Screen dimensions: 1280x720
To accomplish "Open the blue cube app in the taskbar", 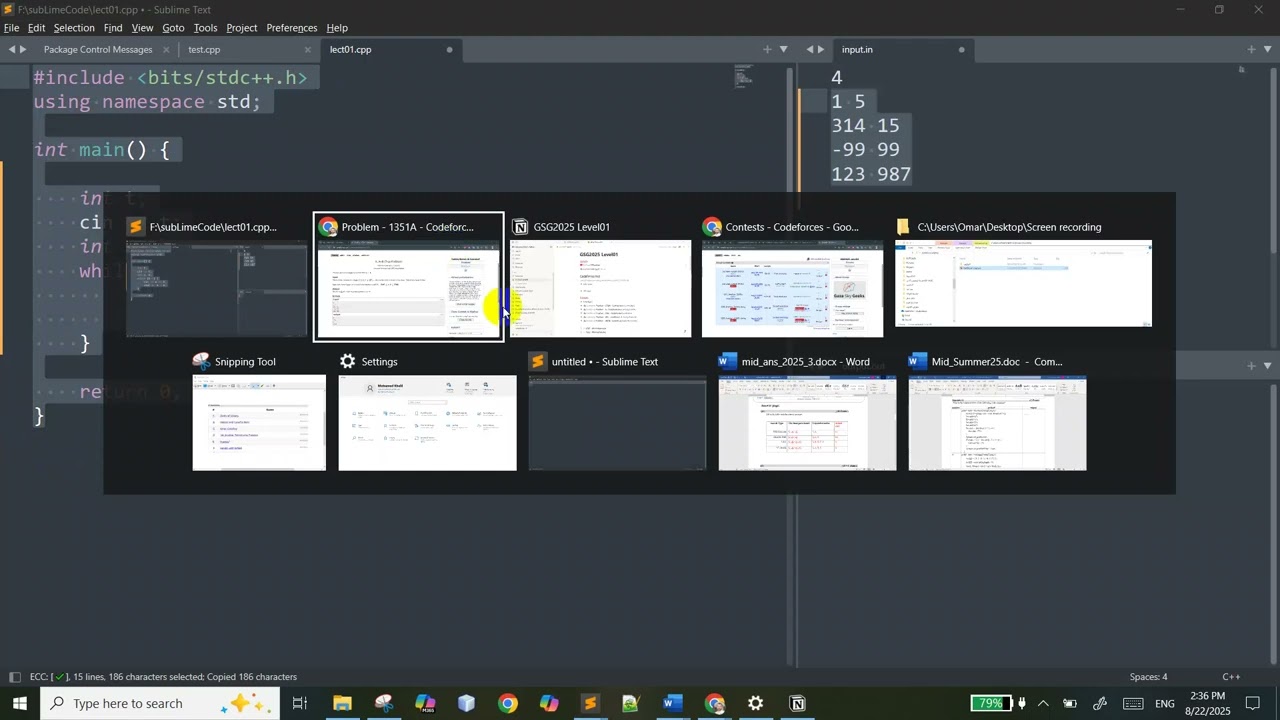I will [466, 703].
